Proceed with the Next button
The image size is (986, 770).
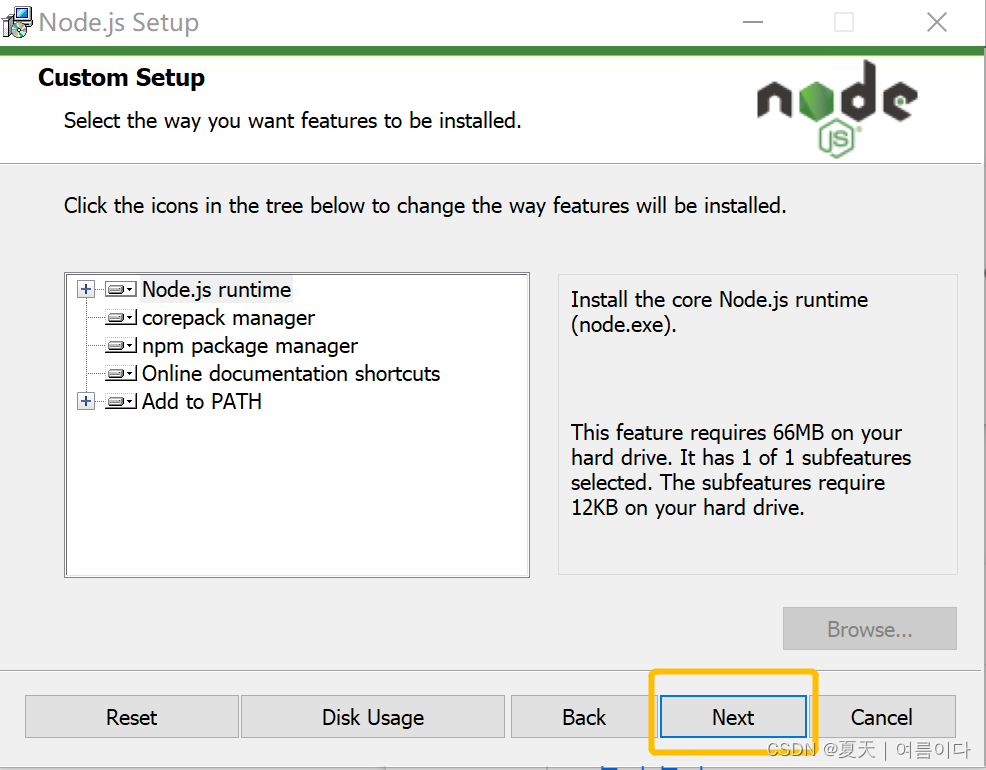733,717
